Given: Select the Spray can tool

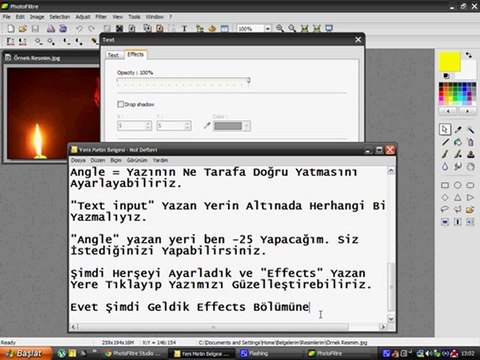Looking at the screenshot, I should tap(471, 142).
